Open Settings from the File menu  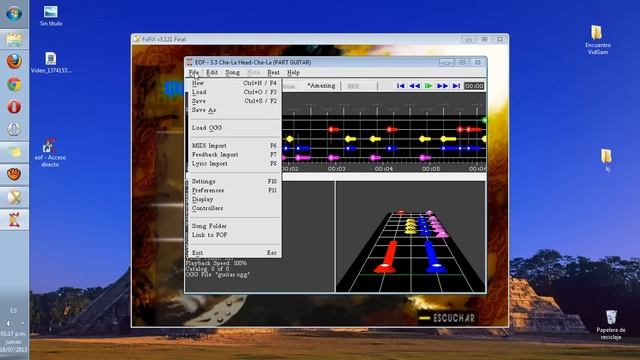pyautogui.click(x=233, y=181)
